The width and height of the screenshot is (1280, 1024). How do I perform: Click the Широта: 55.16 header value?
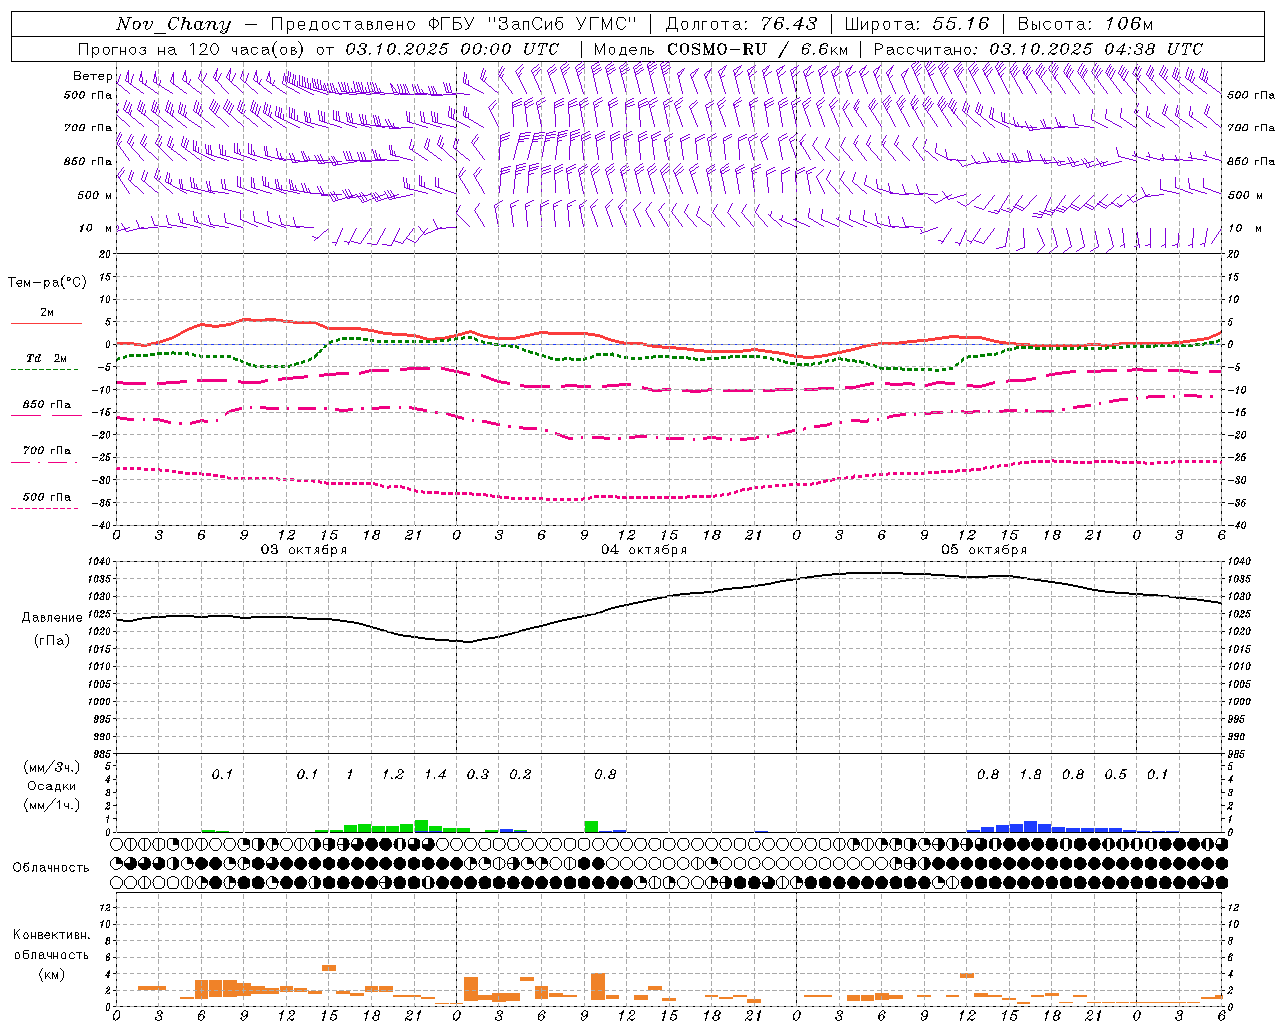tap(917, 24)
